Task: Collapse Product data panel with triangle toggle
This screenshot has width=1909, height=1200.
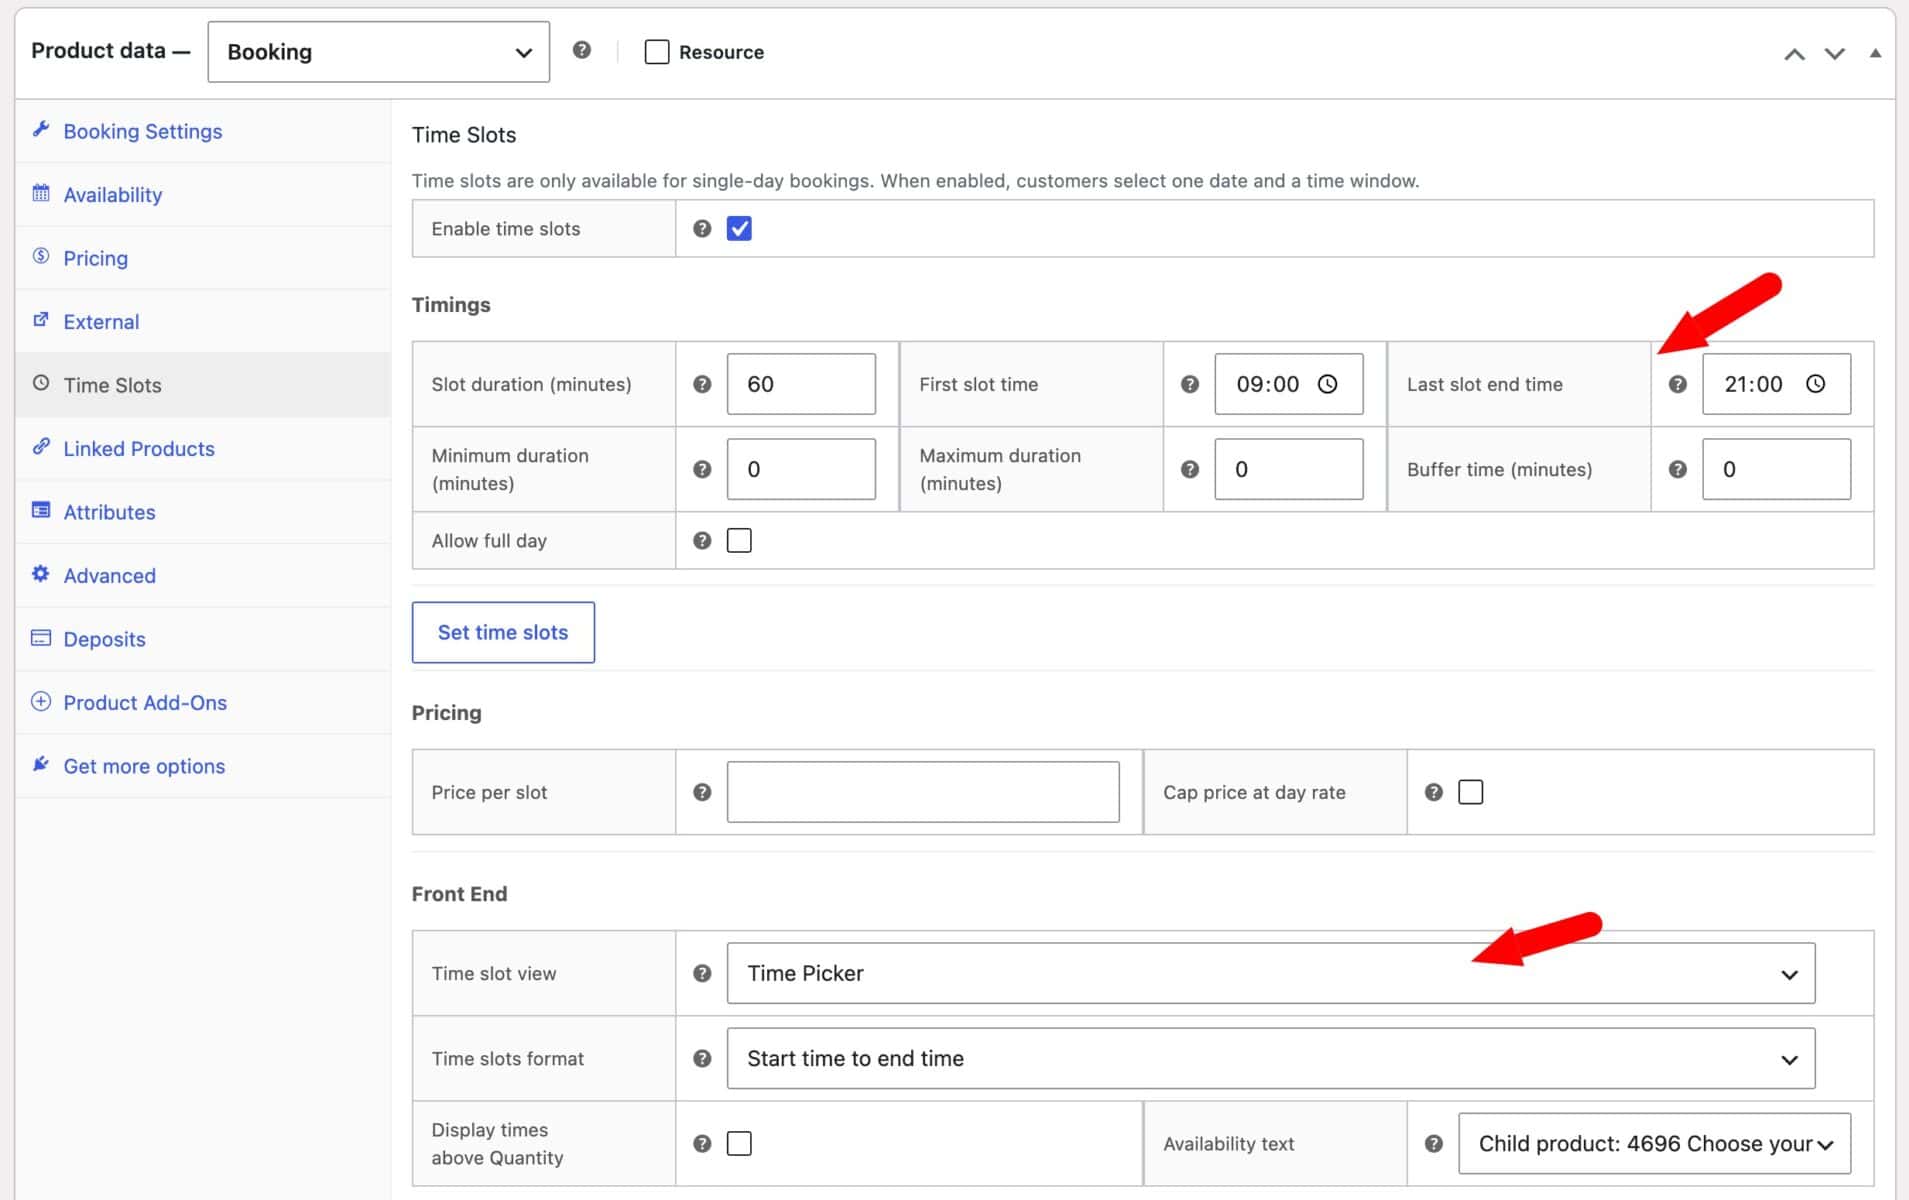Action: click(x=1875, y=53)
